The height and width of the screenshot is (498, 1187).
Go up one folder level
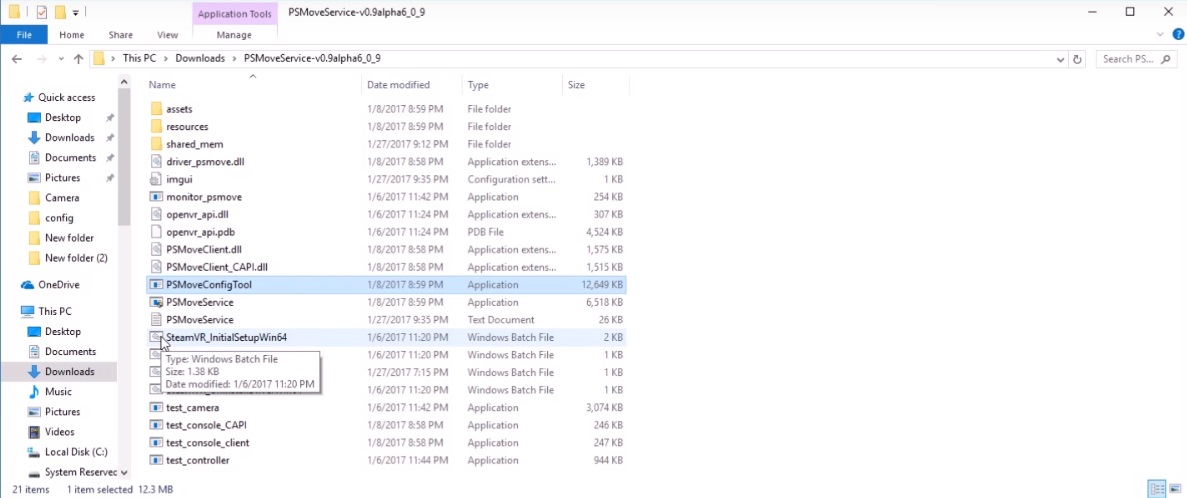(x=78, y=58)
